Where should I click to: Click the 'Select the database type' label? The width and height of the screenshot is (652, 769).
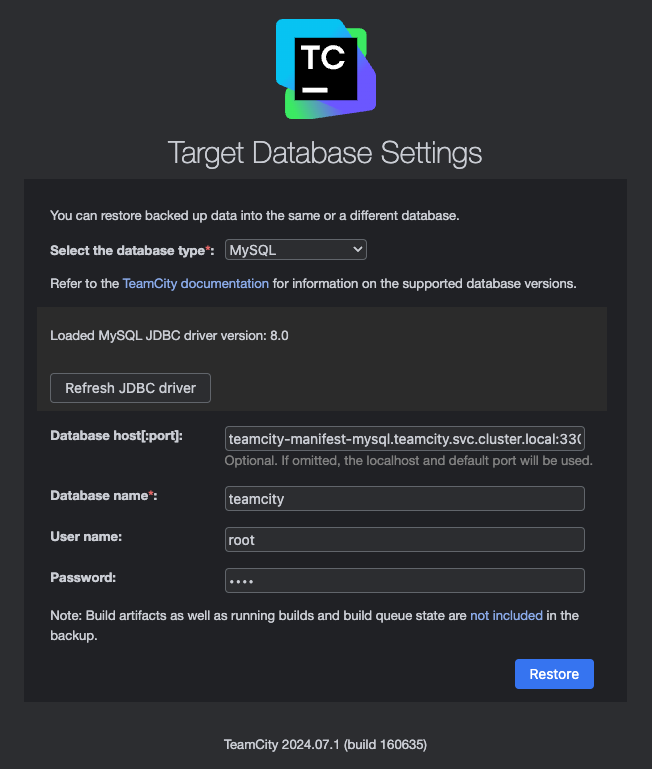point(132,250)
